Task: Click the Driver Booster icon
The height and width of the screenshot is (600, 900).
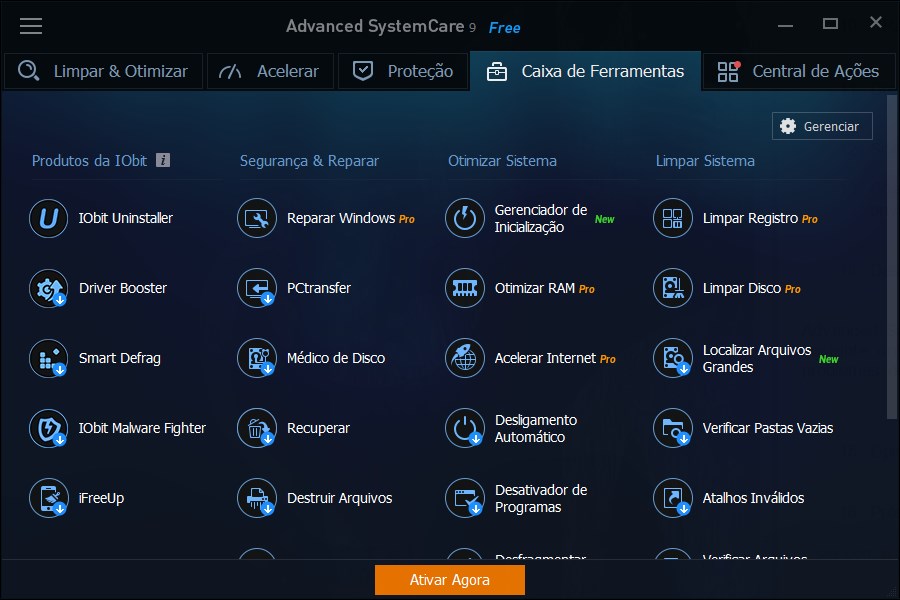Action: (49, 288)
